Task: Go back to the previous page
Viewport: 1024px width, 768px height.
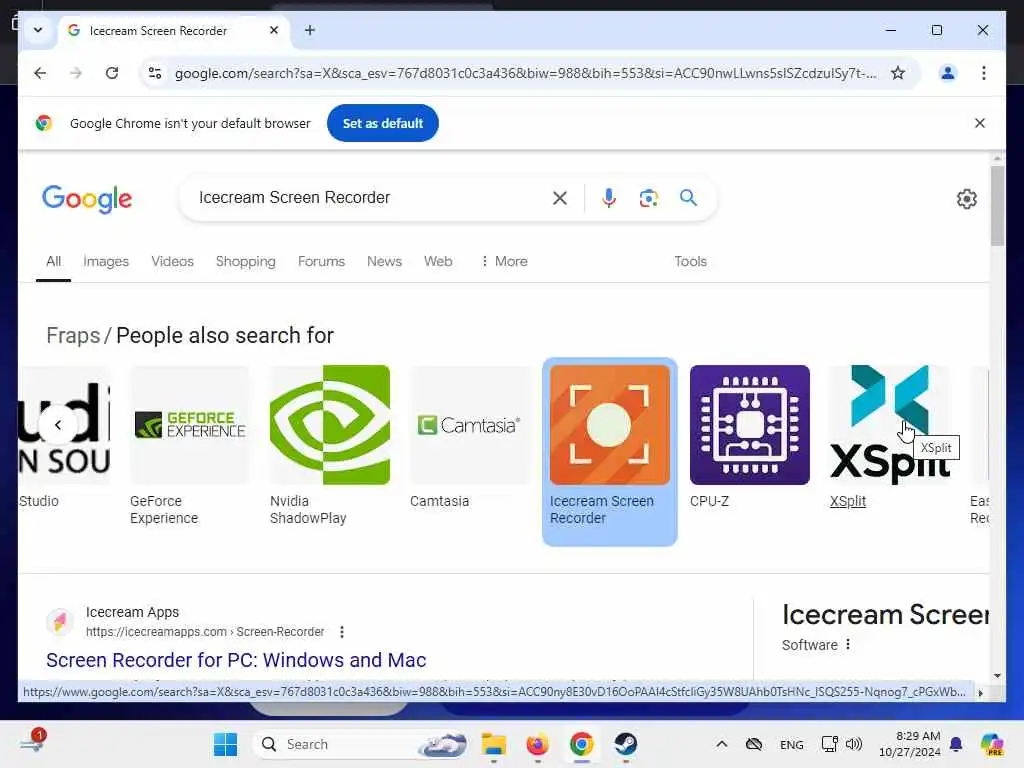Action: 40,73
